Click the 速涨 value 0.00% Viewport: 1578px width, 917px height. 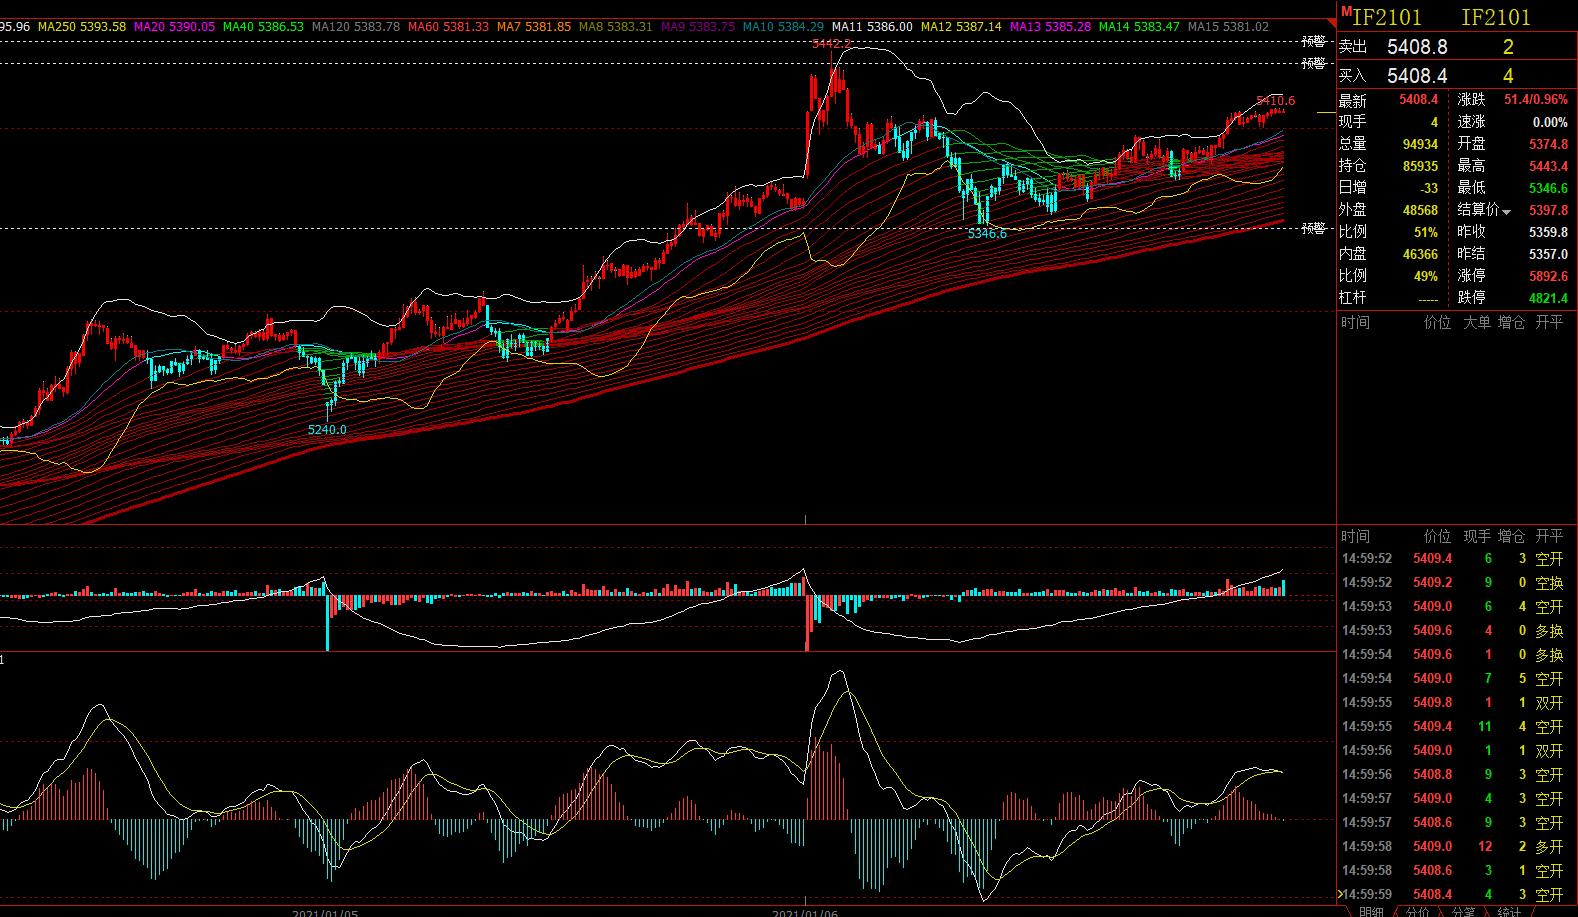pos(1550,122)
